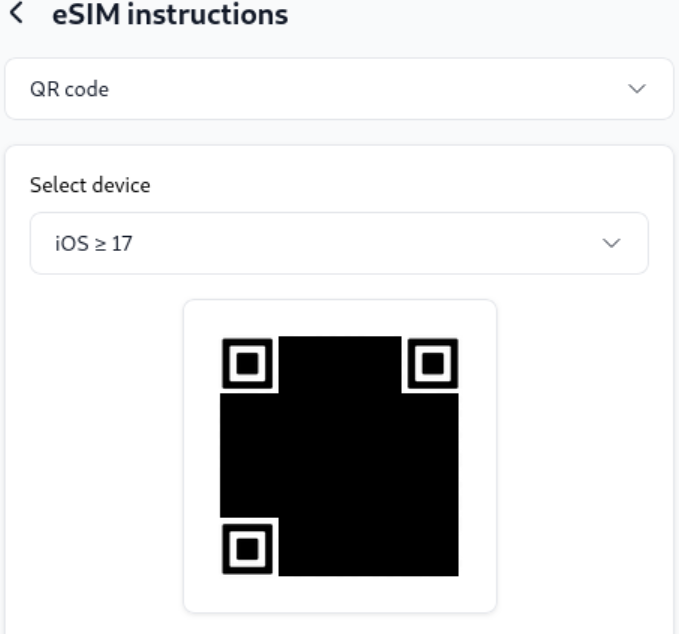Open the QR code installation method dropdown
The width and height of the screenshot is (679, 634).
tap(339, 89)
